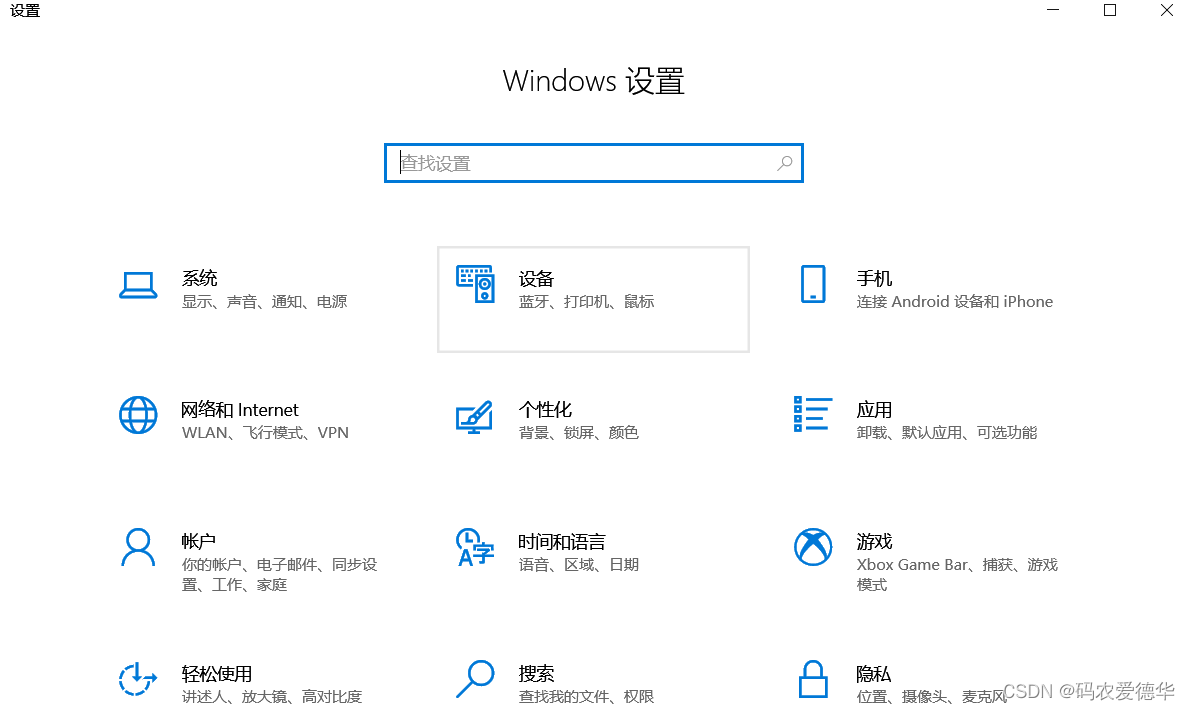1190x710 pixels.
Task: Select the 设备 heading text
Action: click(536, 278)
